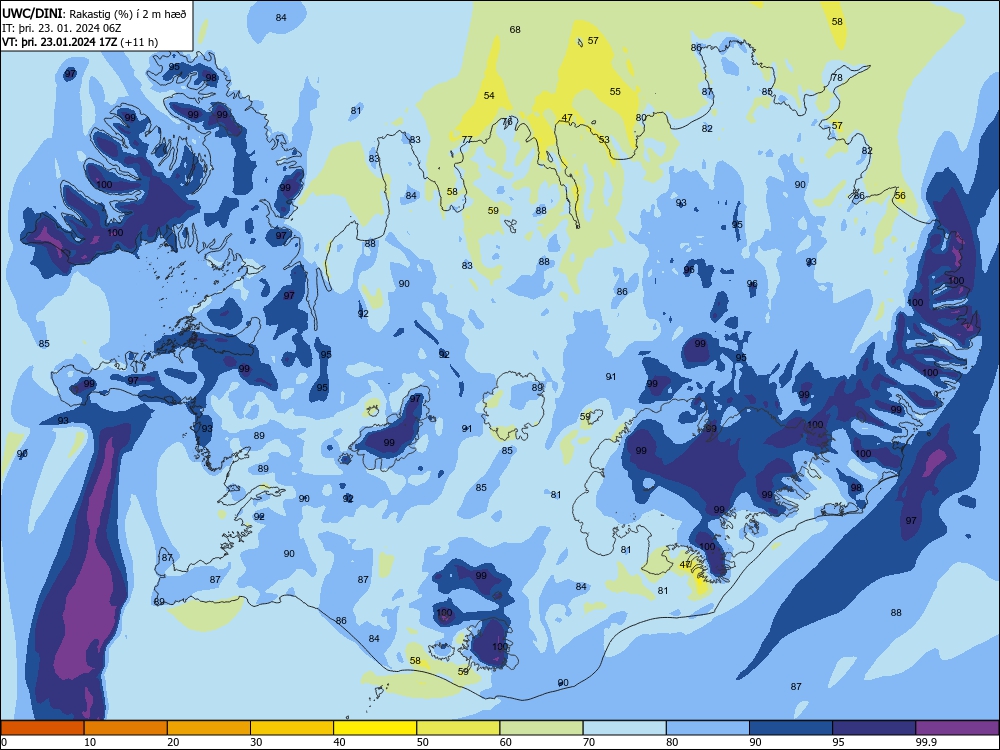Select the 'Rakastig (%) í 2 m hæð' label
Screen dimensions: 1000x750
click(128, 14)
